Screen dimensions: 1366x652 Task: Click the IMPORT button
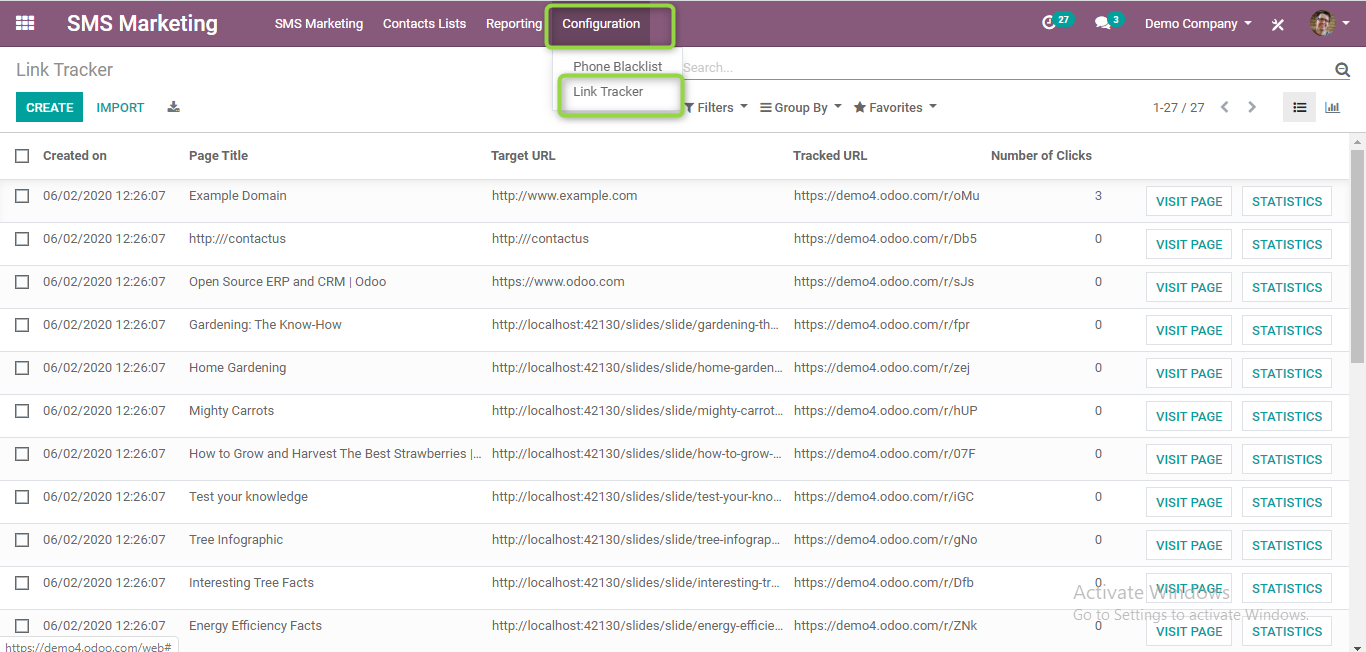[x=120, y=107]
